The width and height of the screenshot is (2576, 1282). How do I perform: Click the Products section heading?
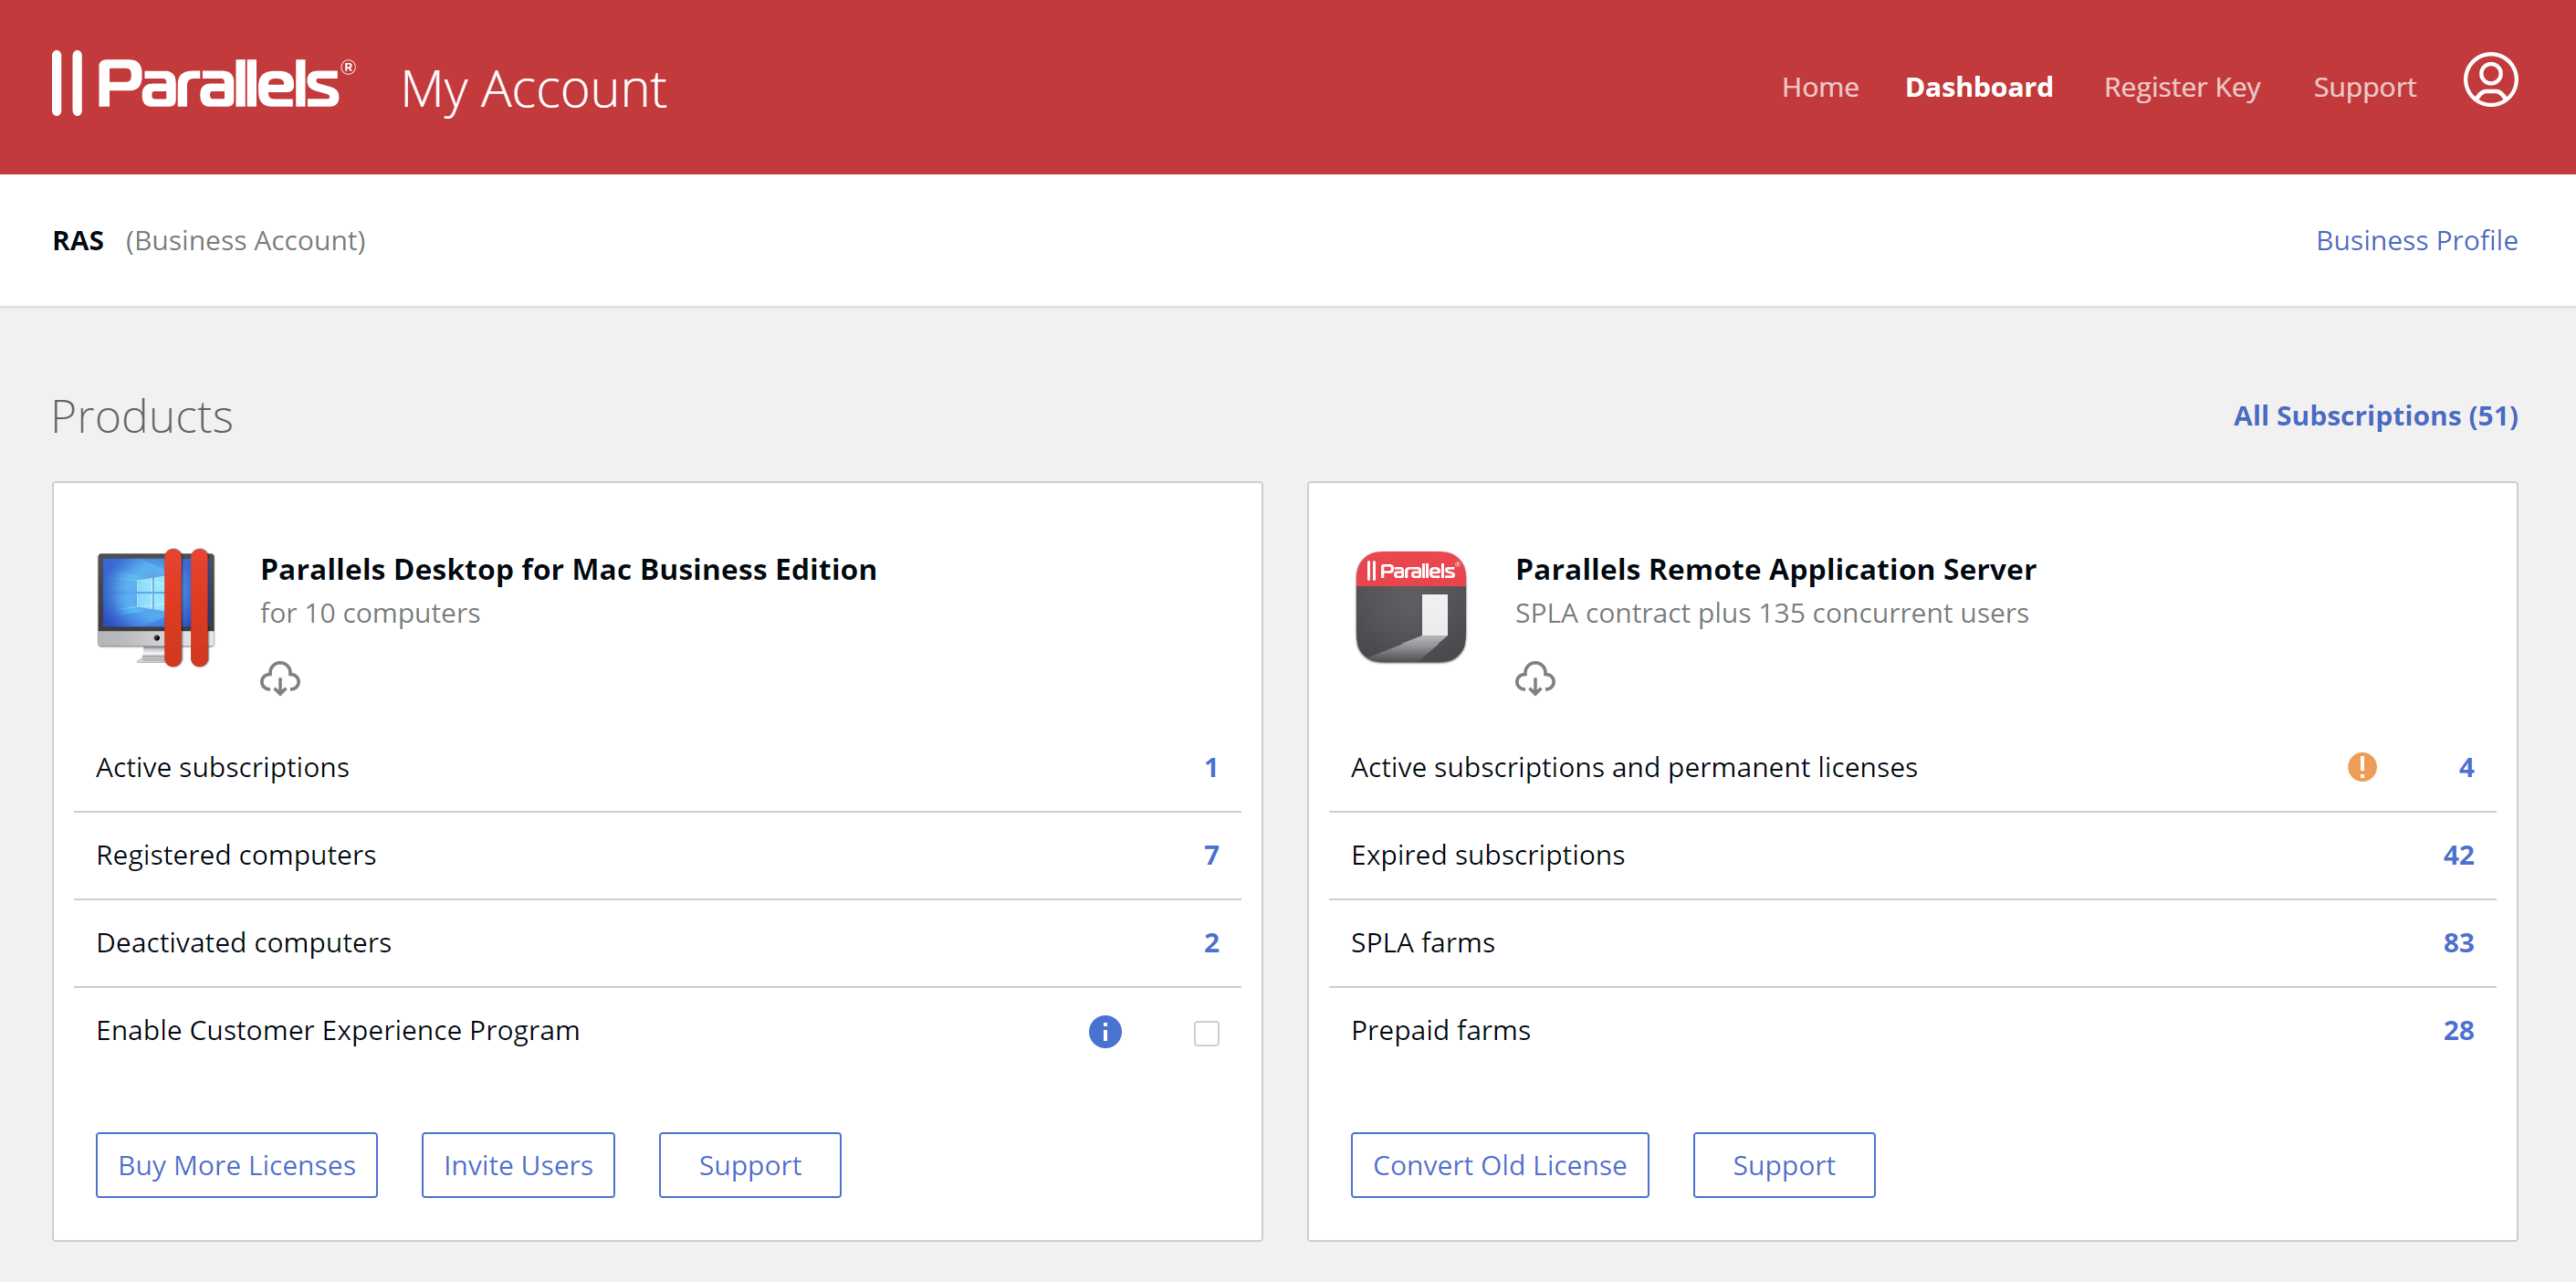(x=142, y=416)
